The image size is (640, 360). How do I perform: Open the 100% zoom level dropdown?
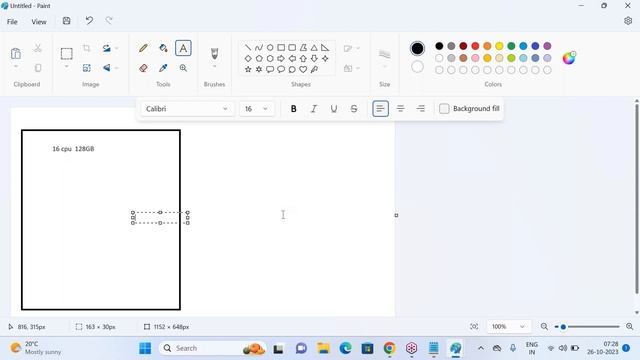[508, 327]
